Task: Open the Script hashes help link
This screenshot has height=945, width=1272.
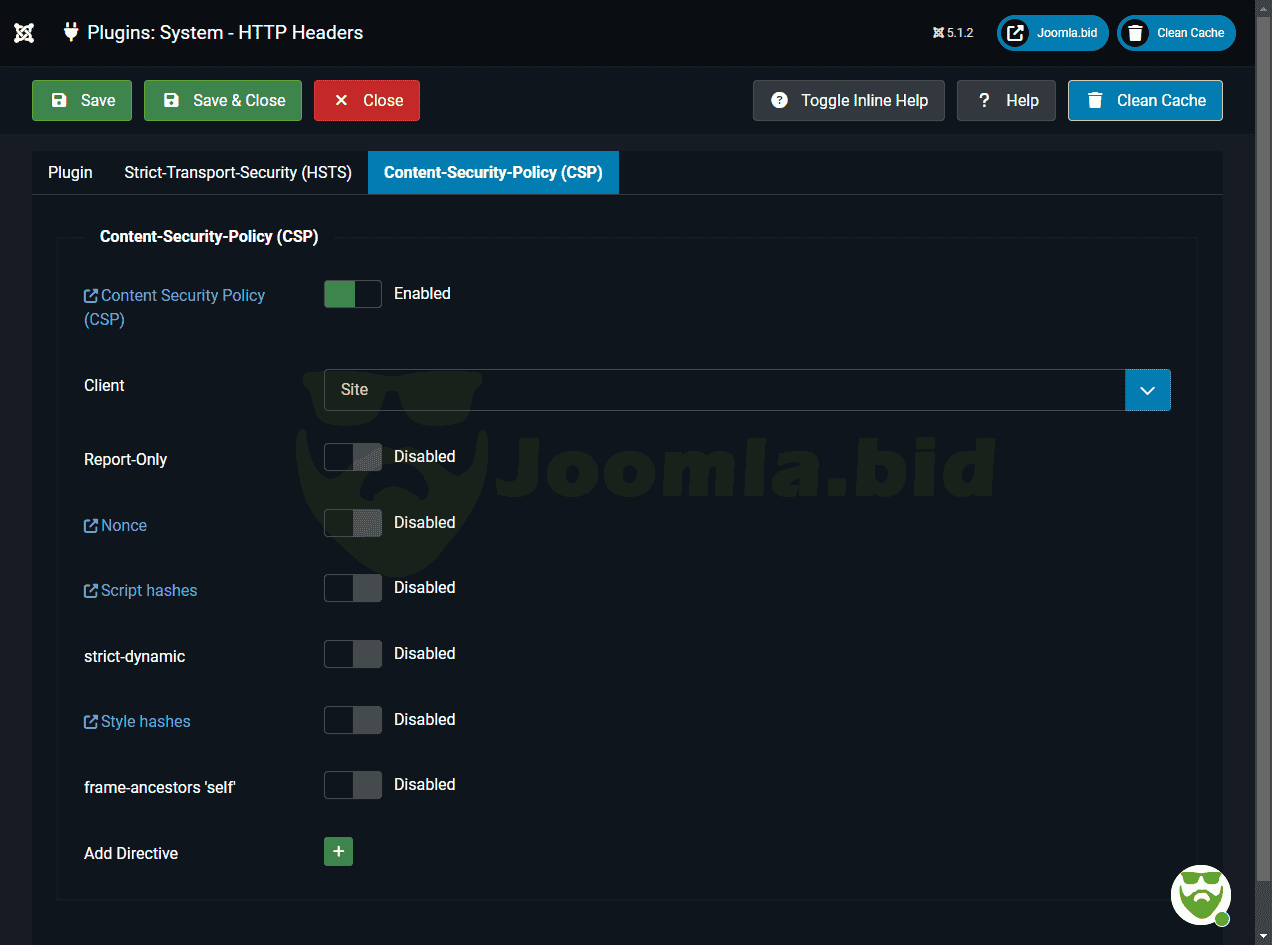Action: click(148, 591)
